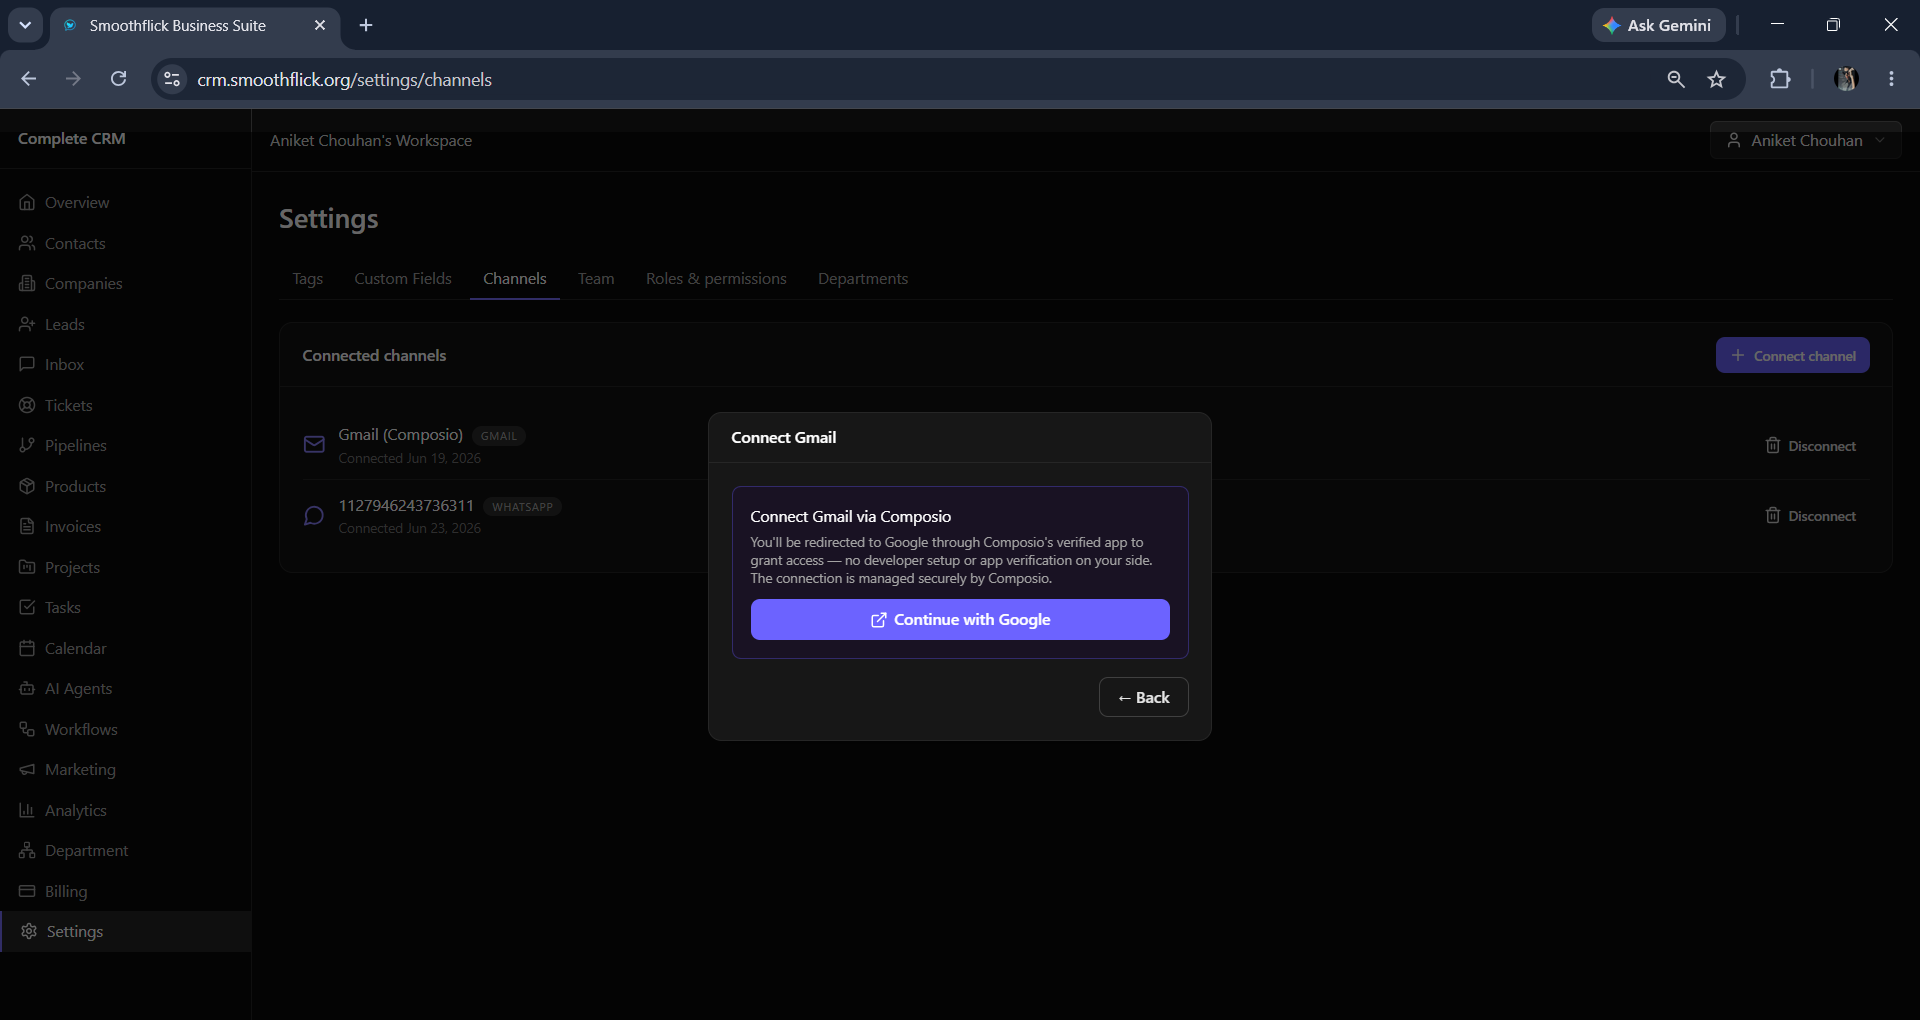Click the WhatsApp chat bubble icon
Viewport: 1920px width, 1020px height.
tap(314, 516)
